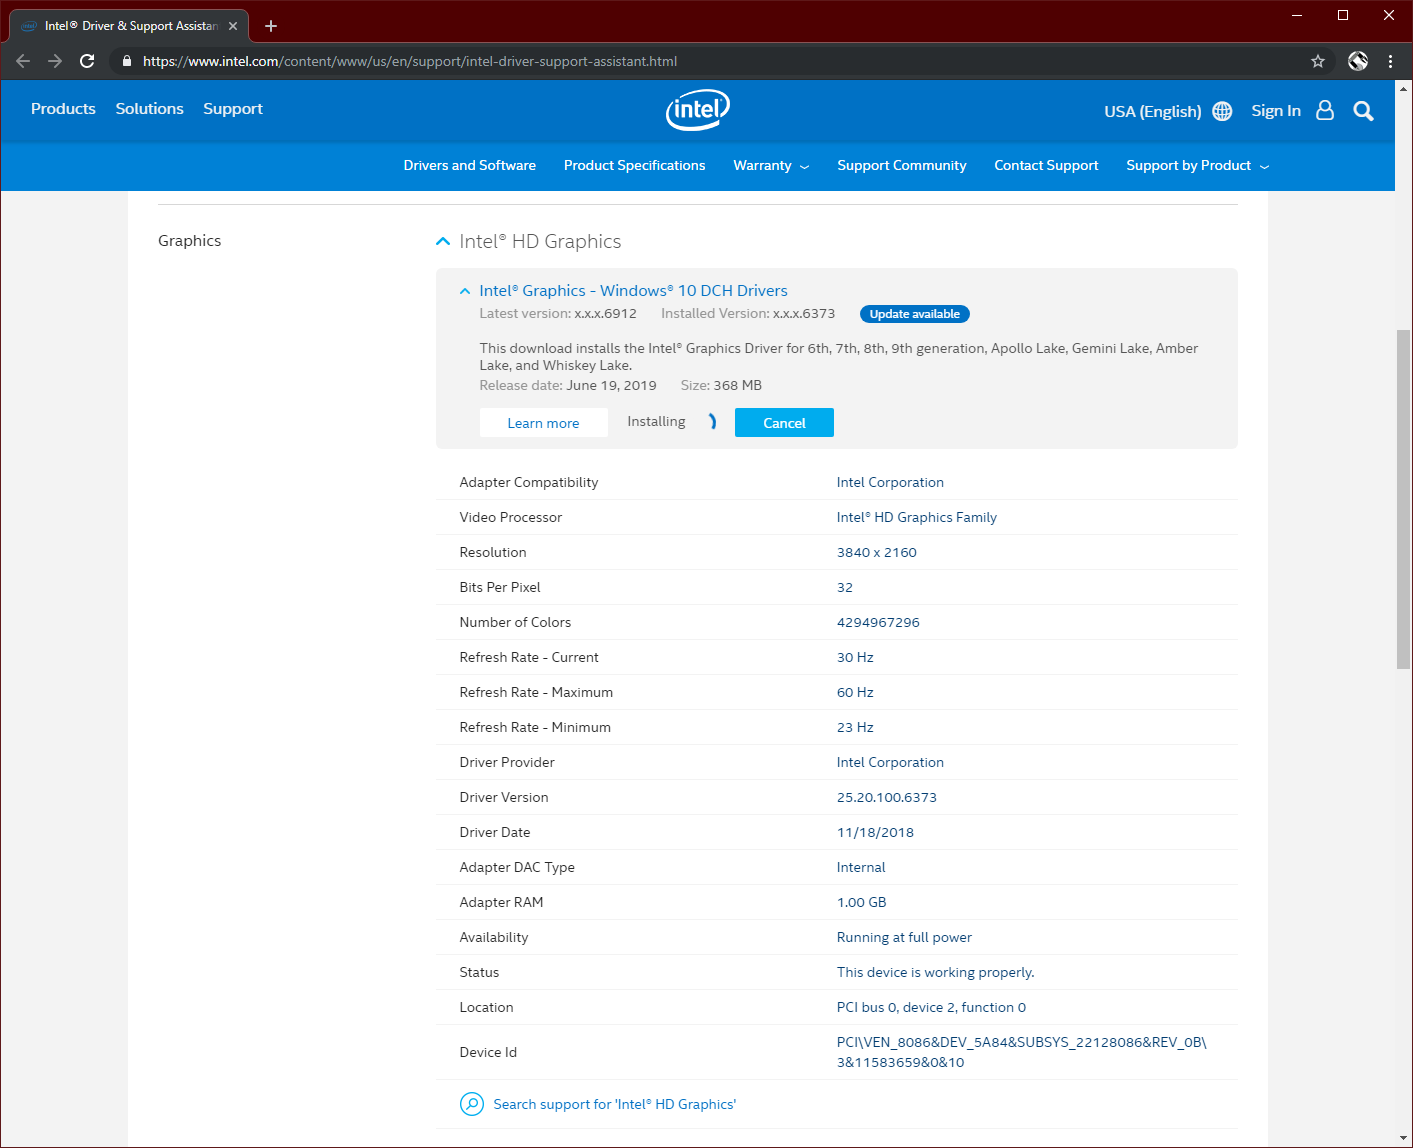Open the site search magnifier icon

pos(1363,111)
